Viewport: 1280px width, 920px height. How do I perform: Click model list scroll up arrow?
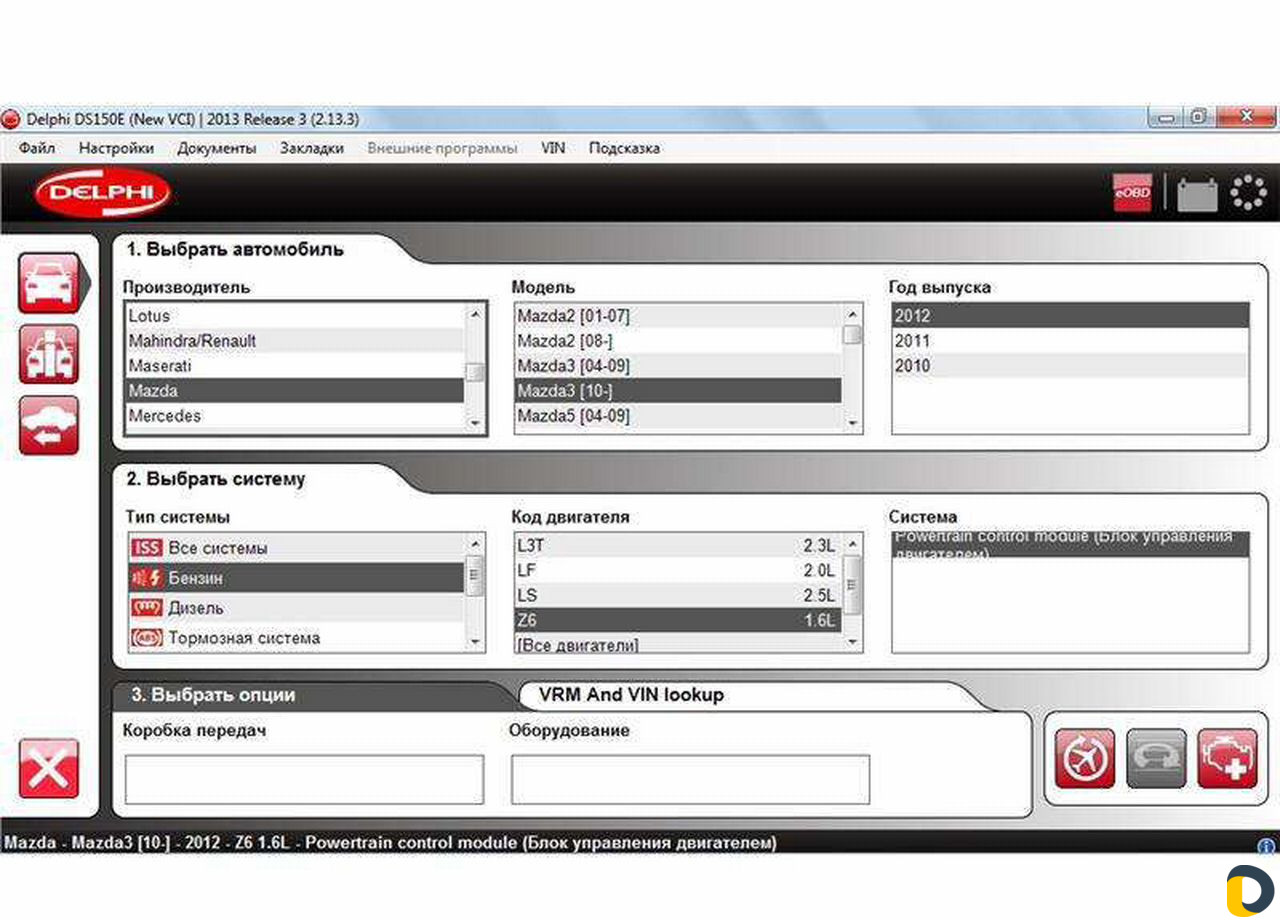point(852,314)
